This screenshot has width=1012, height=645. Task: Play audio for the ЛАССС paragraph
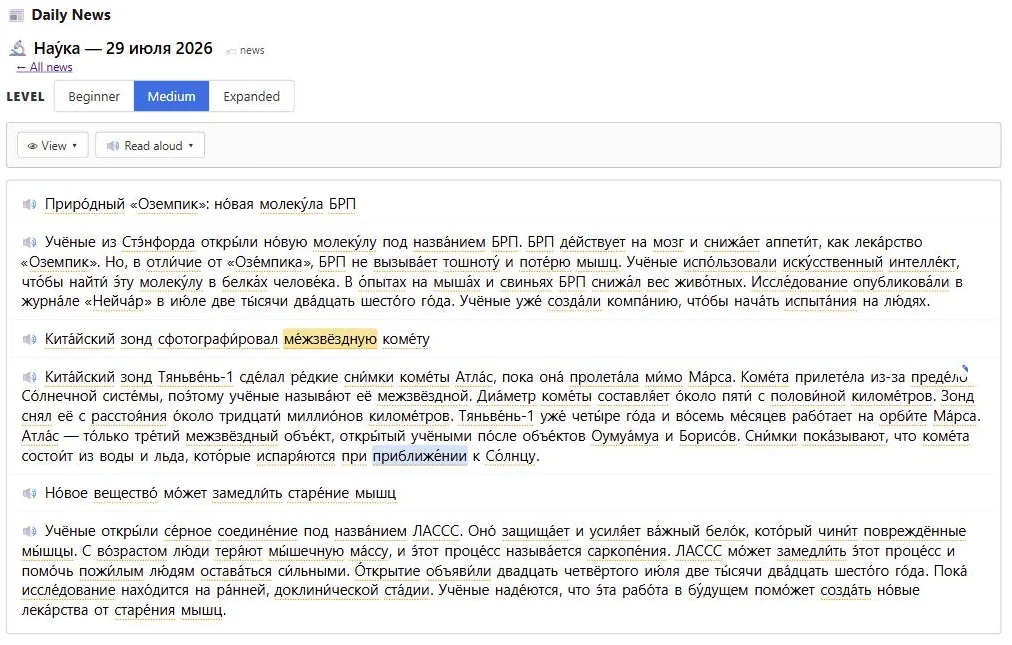click(30, 531)
